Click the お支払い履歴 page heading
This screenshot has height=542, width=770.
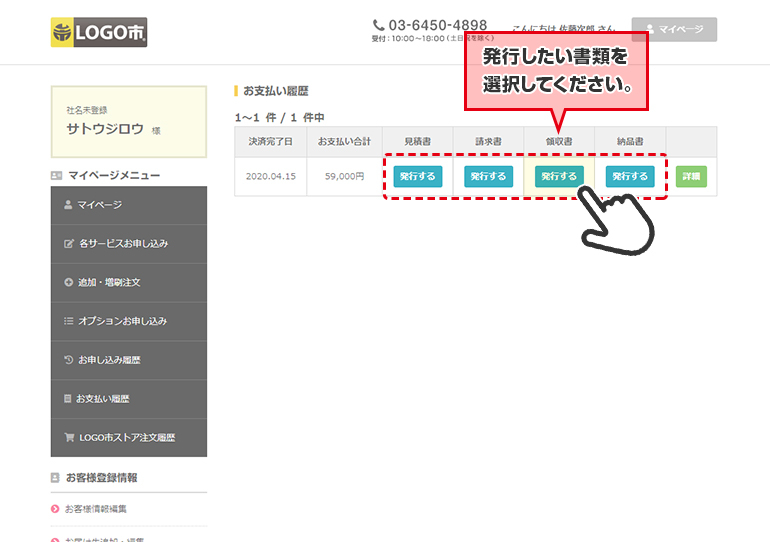[276, 91]
